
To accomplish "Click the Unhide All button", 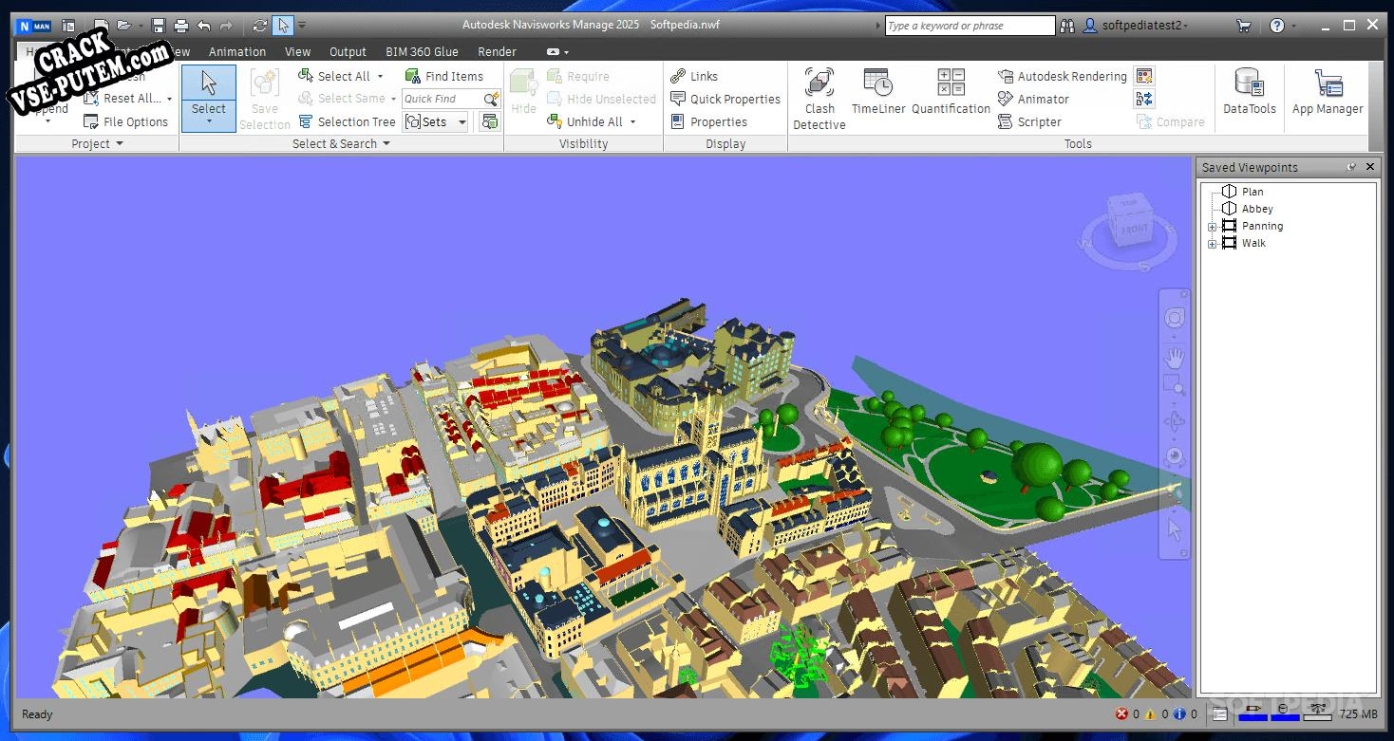I will pyautogui.click(x=593, y=122).
